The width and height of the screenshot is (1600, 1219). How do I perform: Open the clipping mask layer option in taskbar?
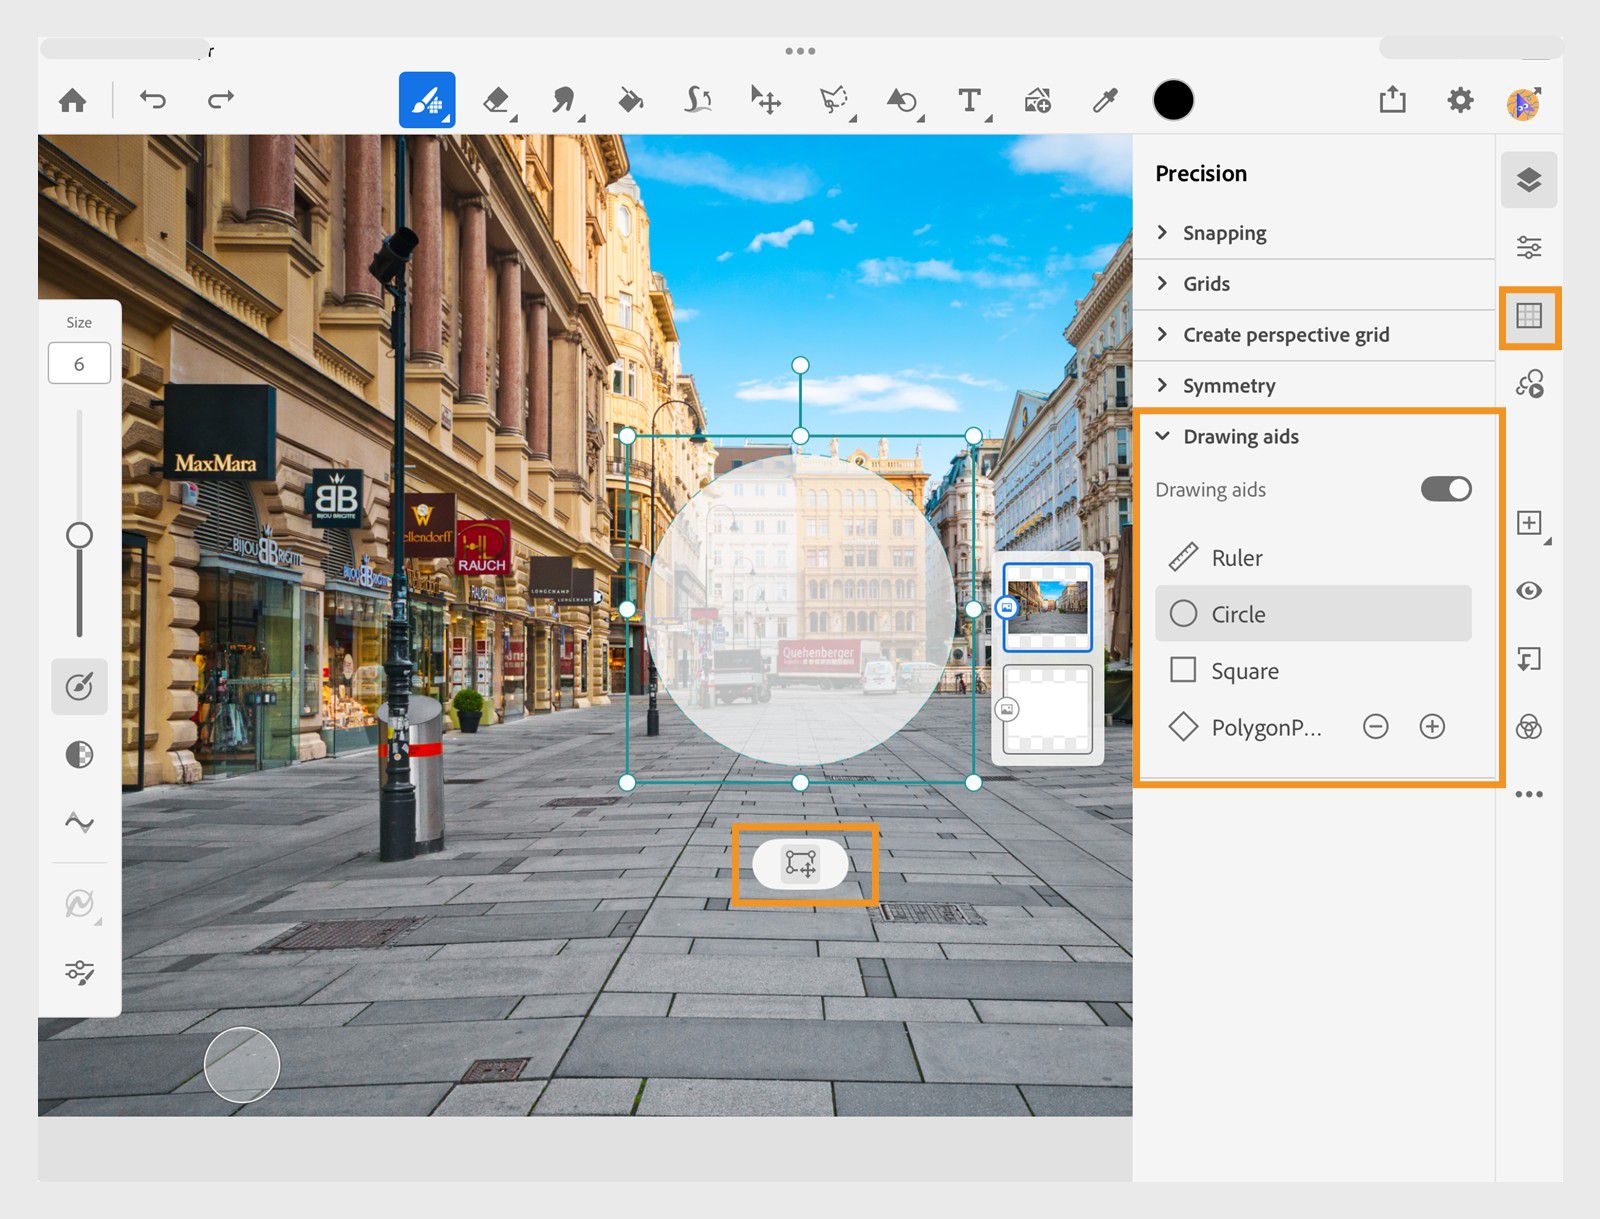(x=1529, y=659)
